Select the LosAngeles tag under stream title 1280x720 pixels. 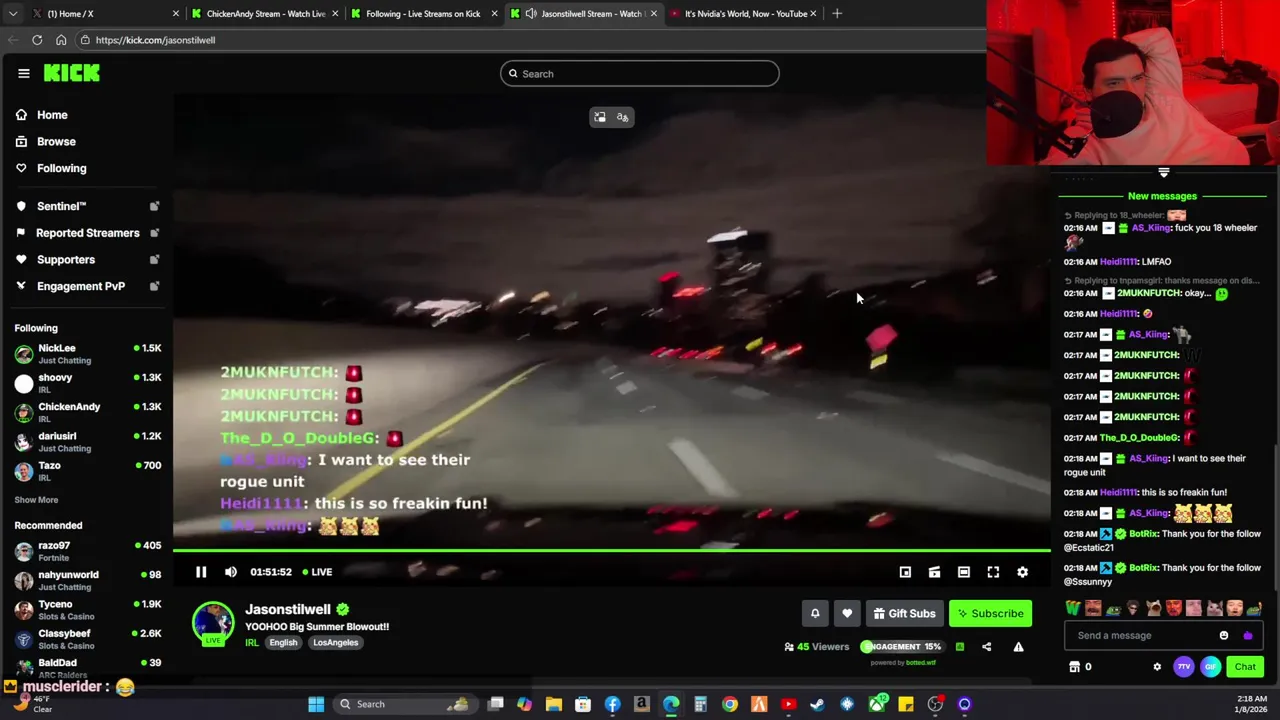click(335, 643)
